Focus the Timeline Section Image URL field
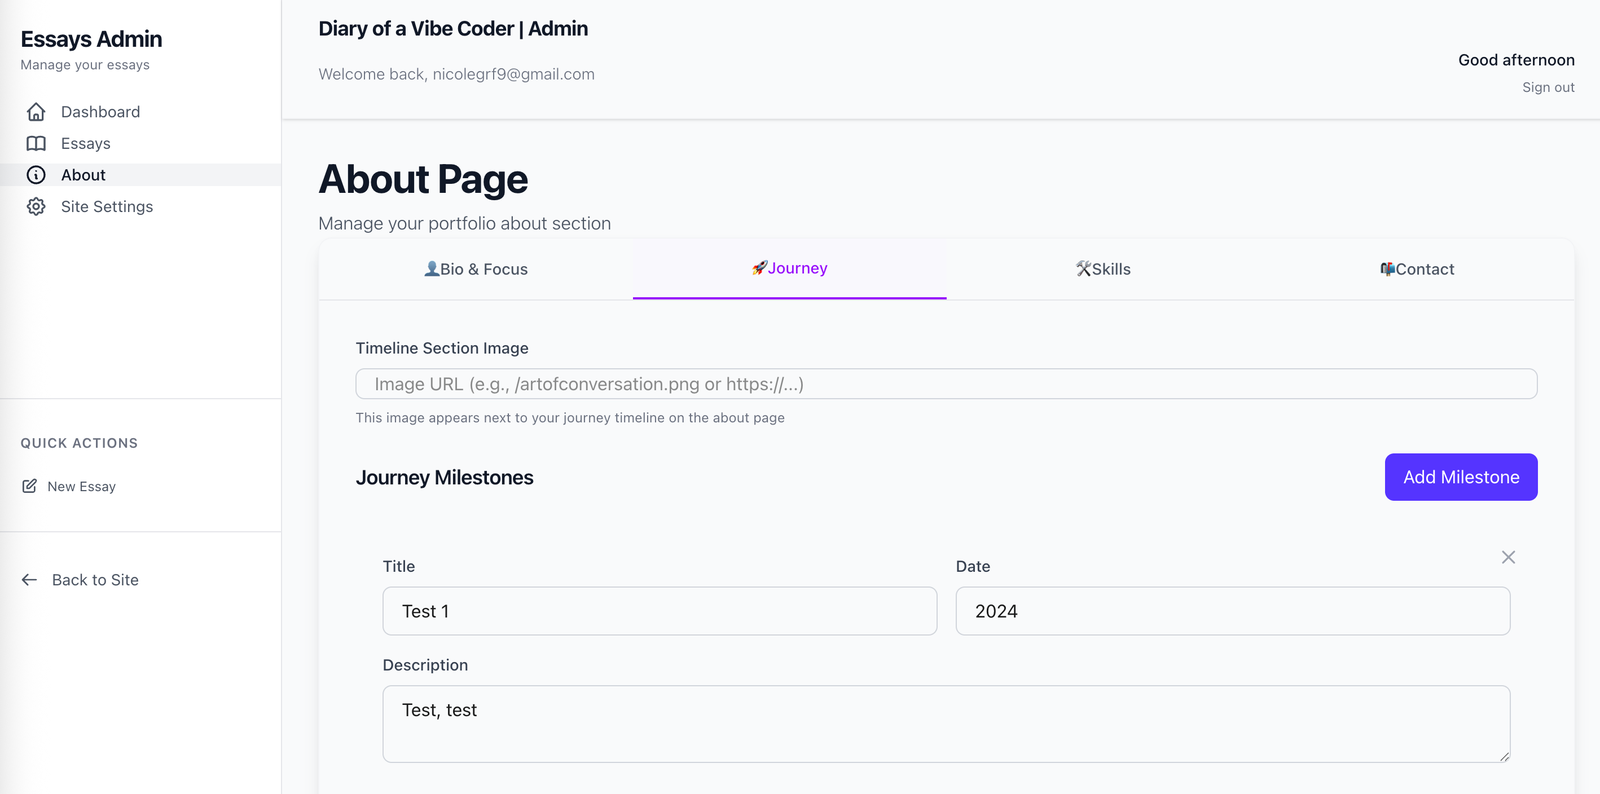Screen dimensions: 1600x794 [946, 384]
